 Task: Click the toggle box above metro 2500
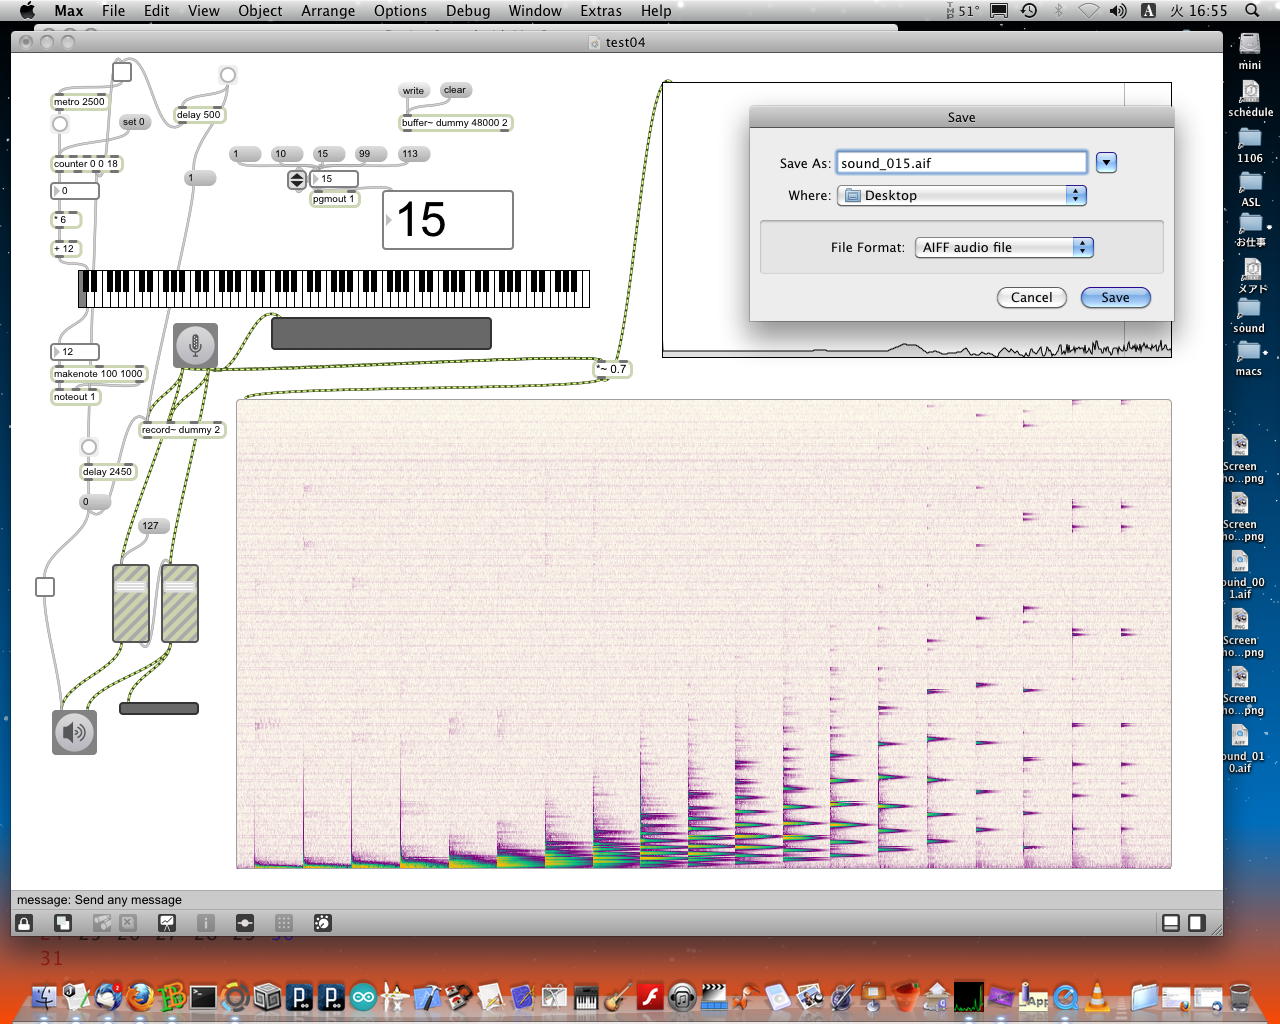coord(122,71)
